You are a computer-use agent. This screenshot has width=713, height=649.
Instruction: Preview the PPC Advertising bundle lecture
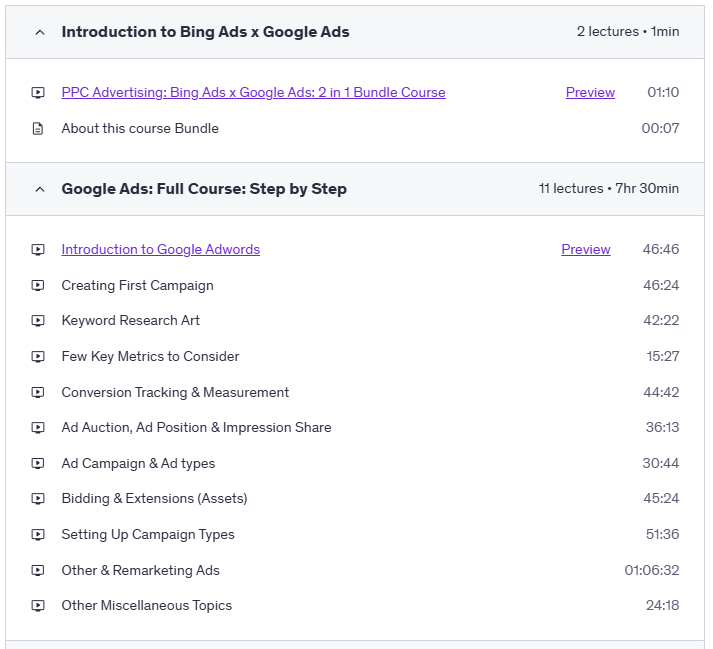pos(590,93)
